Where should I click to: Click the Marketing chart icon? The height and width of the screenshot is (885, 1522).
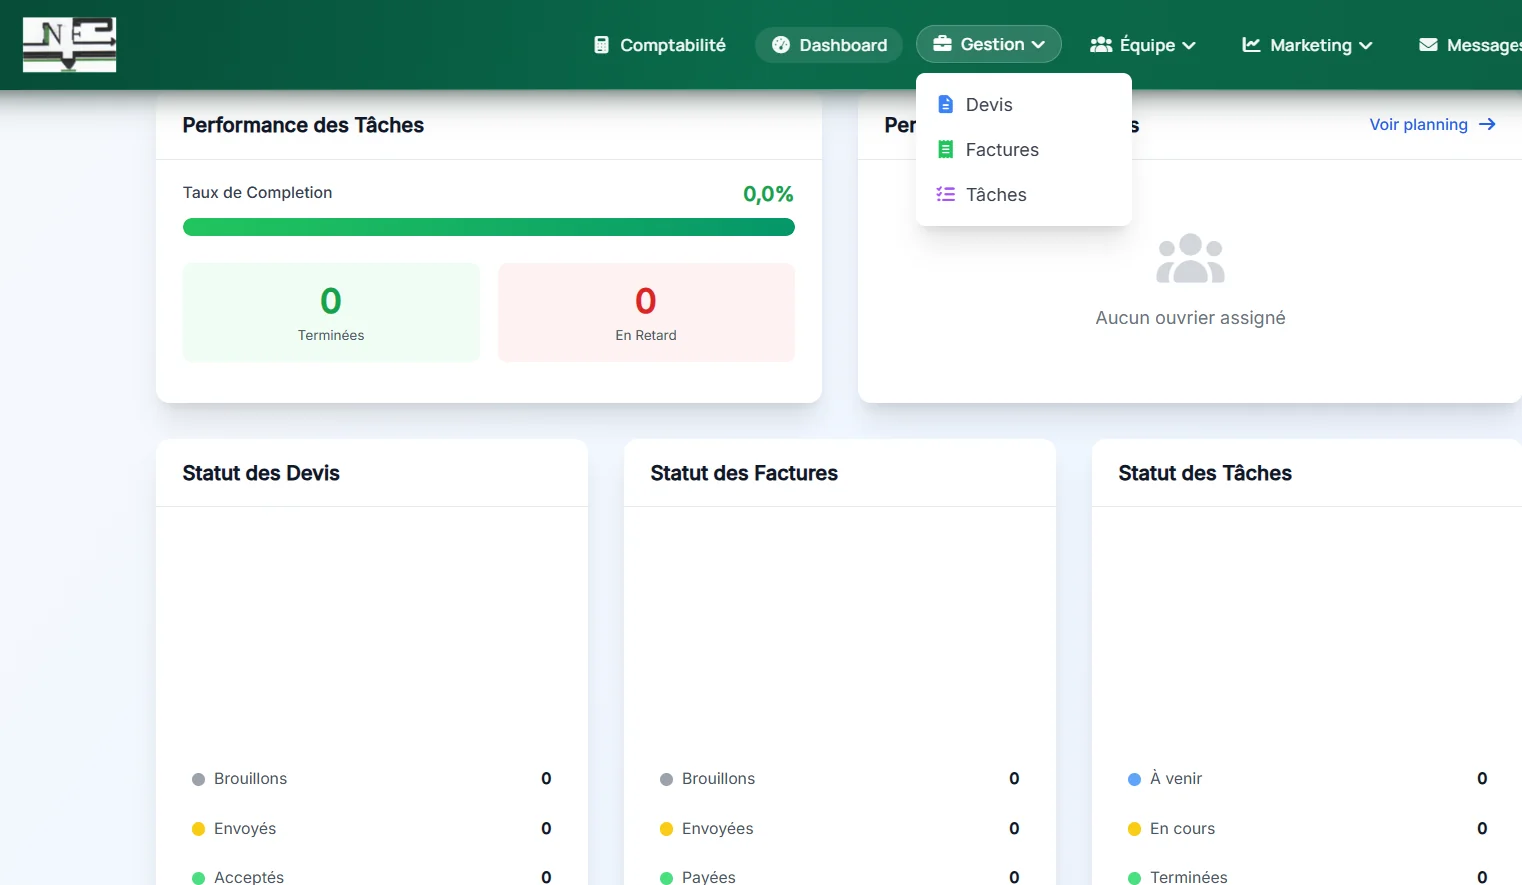click(x=1251, y=45)
